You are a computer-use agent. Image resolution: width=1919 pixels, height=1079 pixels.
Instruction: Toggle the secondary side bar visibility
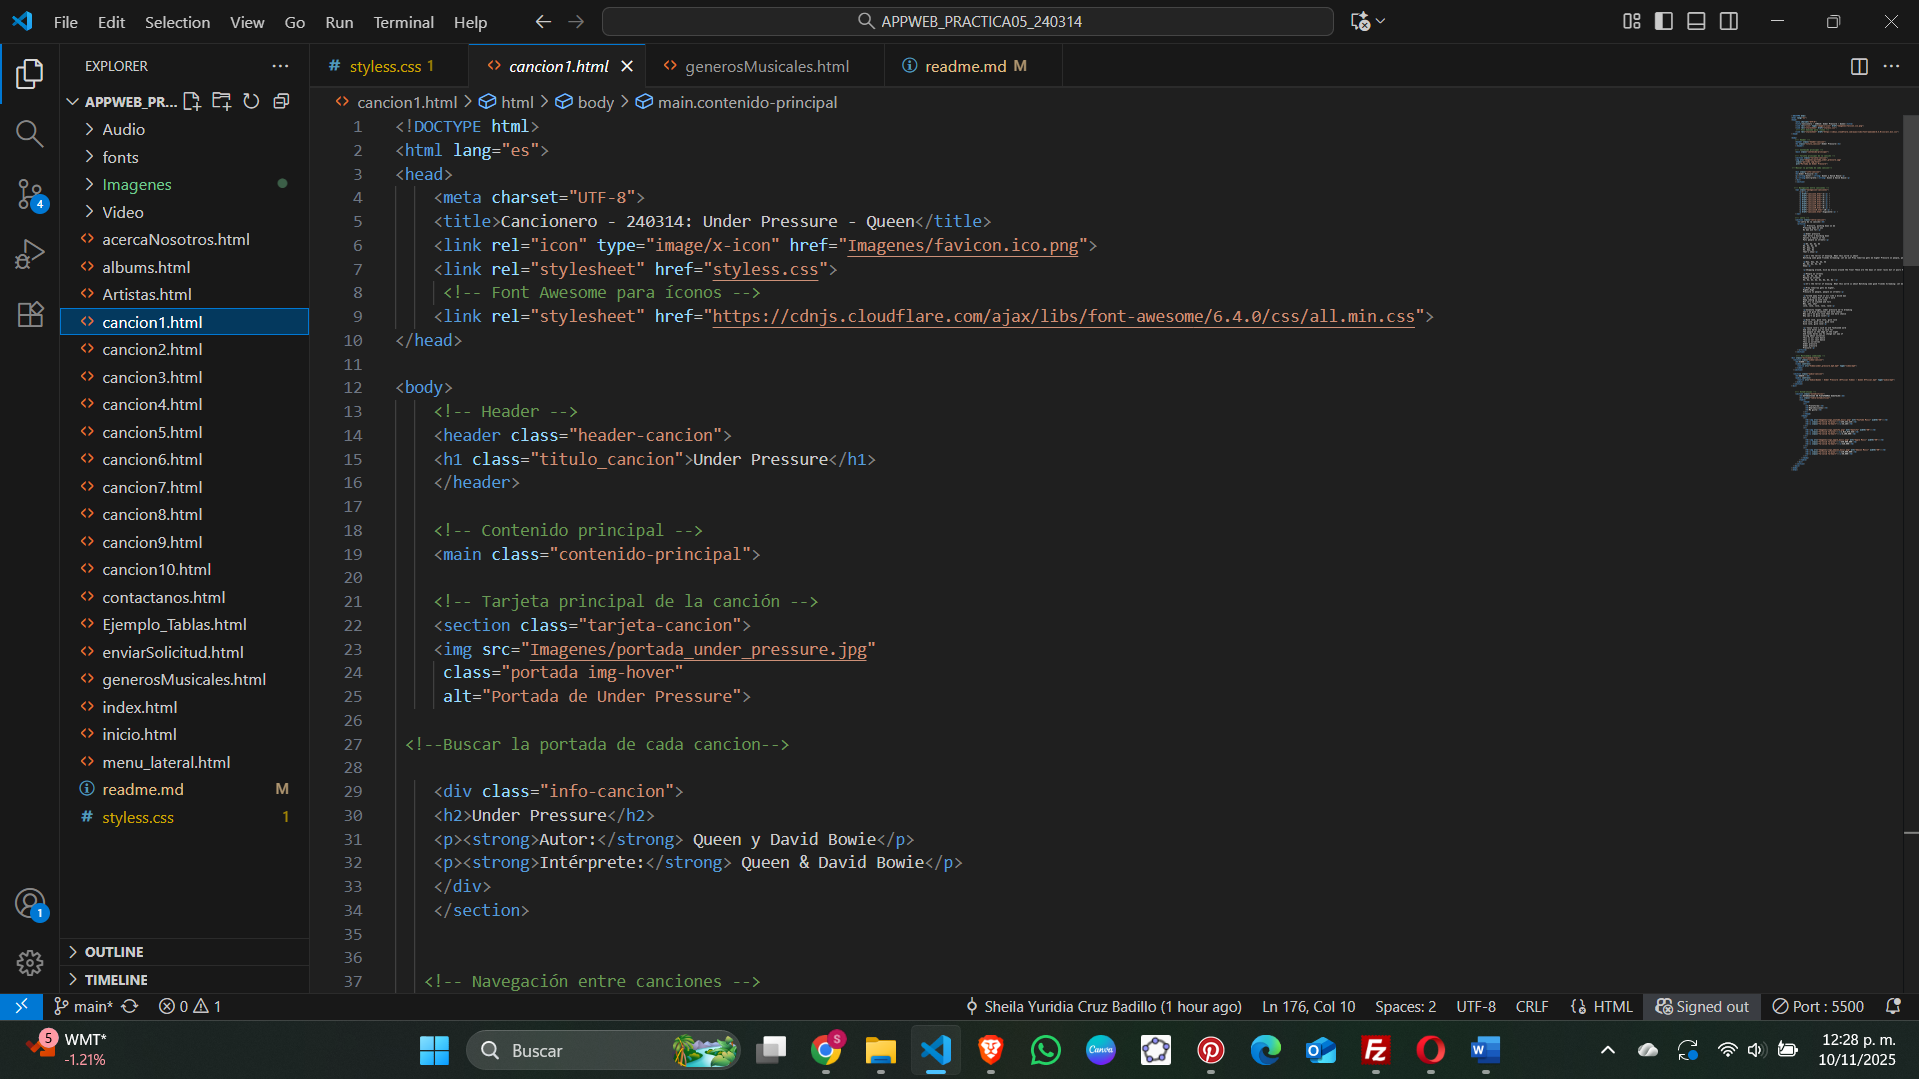pos(1729,21)
